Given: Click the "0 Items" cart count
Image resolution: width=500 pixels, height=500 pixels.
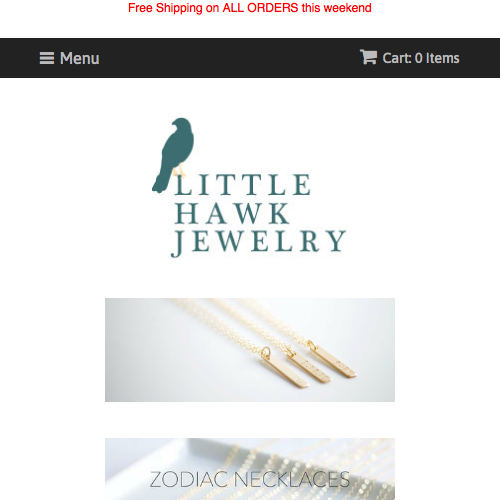Looking at the screenshot, I should tap(437, 58).
